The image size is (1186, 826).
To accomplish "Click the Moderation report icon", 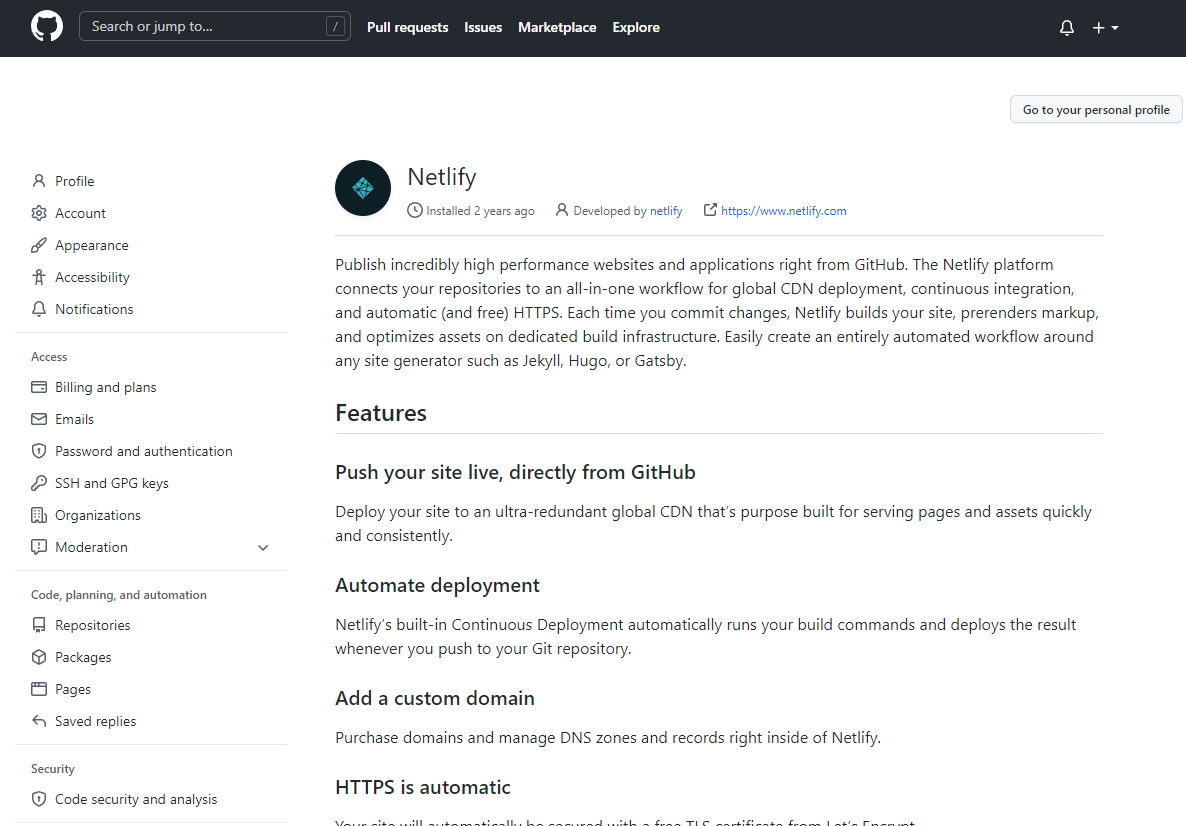I will tap(39, 547).
